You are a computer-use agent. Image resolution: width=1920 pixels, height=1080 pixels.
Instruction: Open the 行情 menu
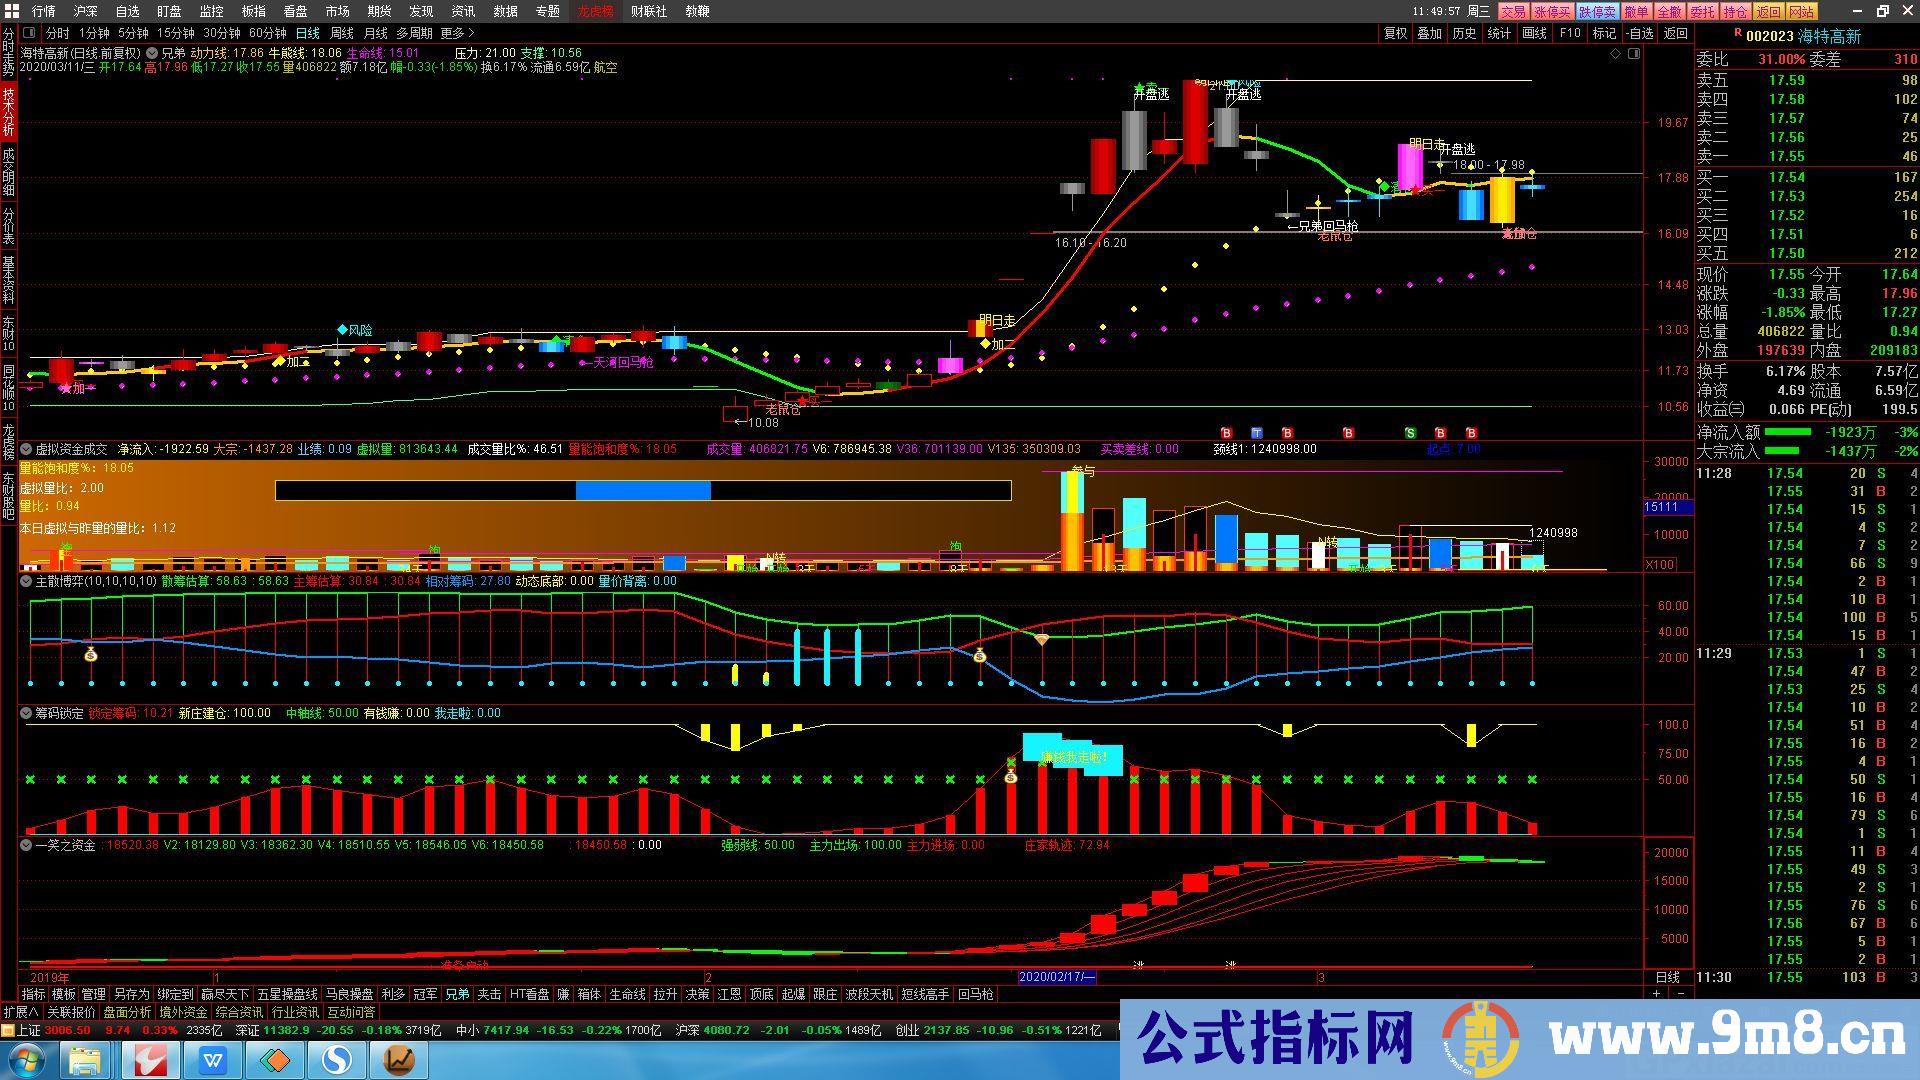pyautogui.click(x=43, y=11)
